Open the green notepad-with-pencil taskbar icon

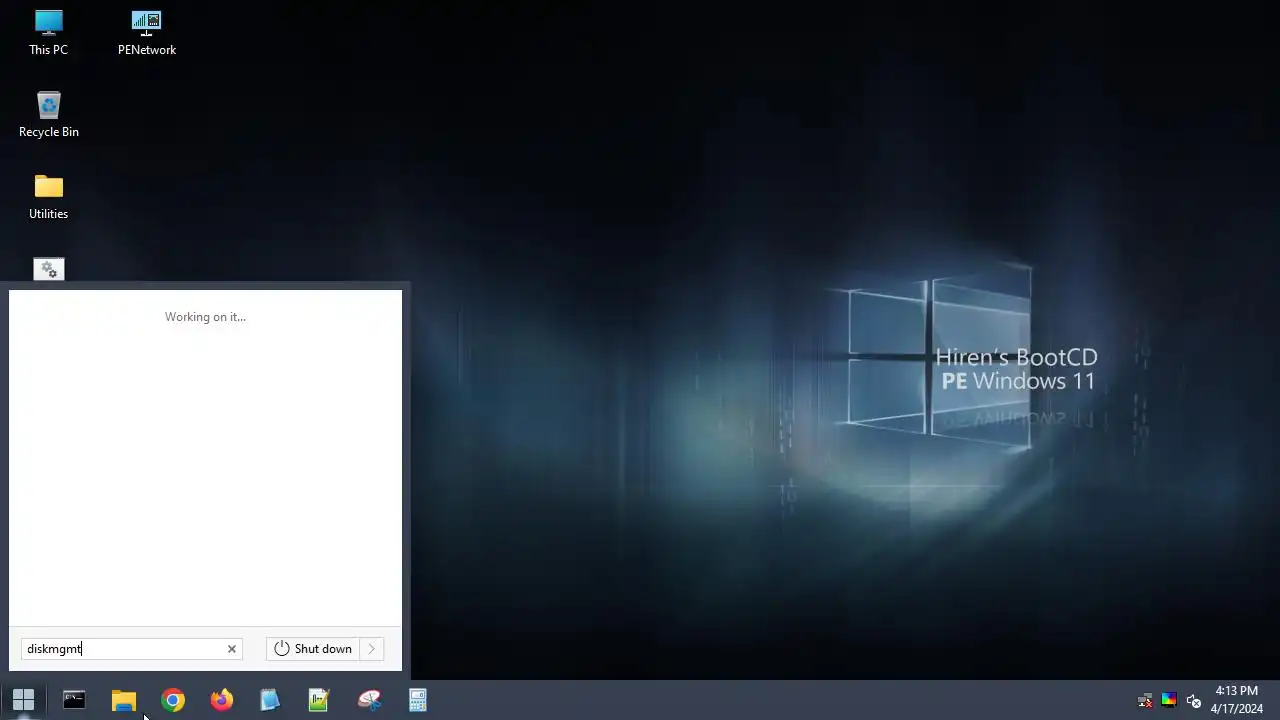point(319,700)
